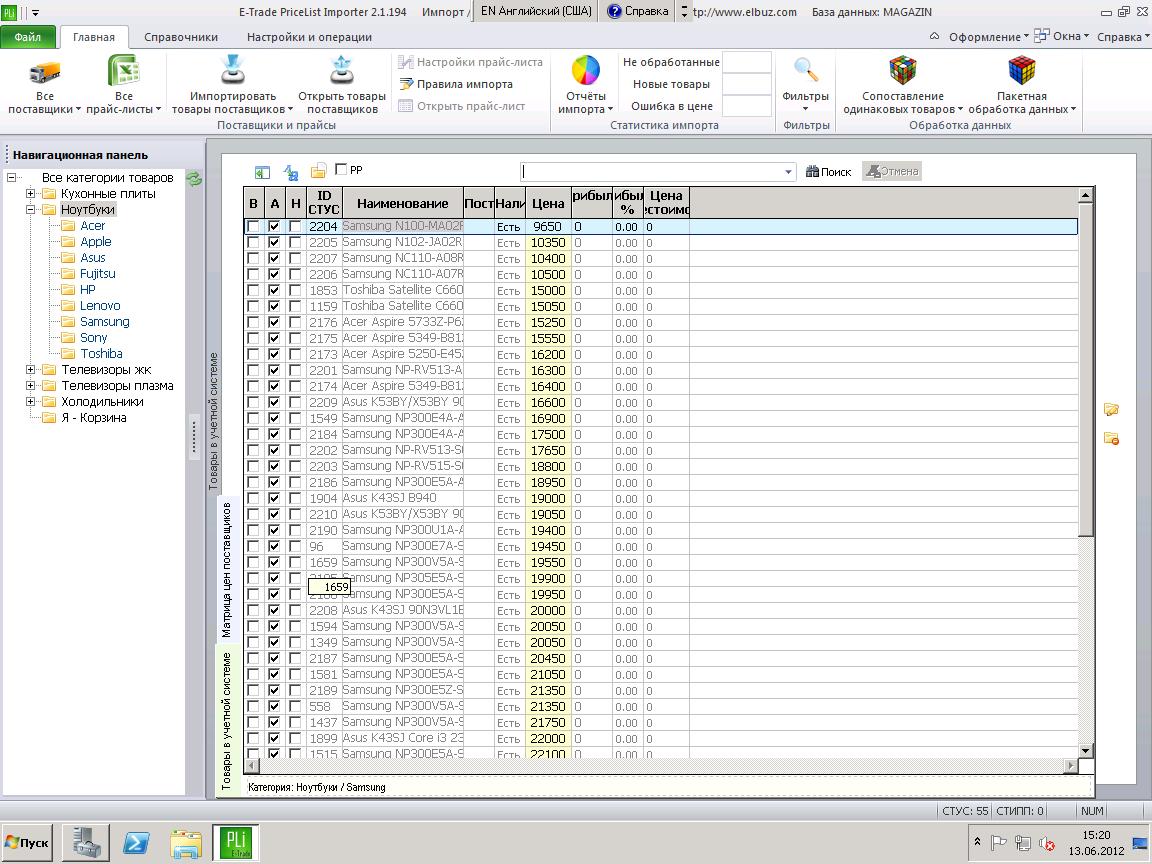Toggle column H checkbox for ID 2209 row
Screen dimensions: 1152x864
coord(295,403)
